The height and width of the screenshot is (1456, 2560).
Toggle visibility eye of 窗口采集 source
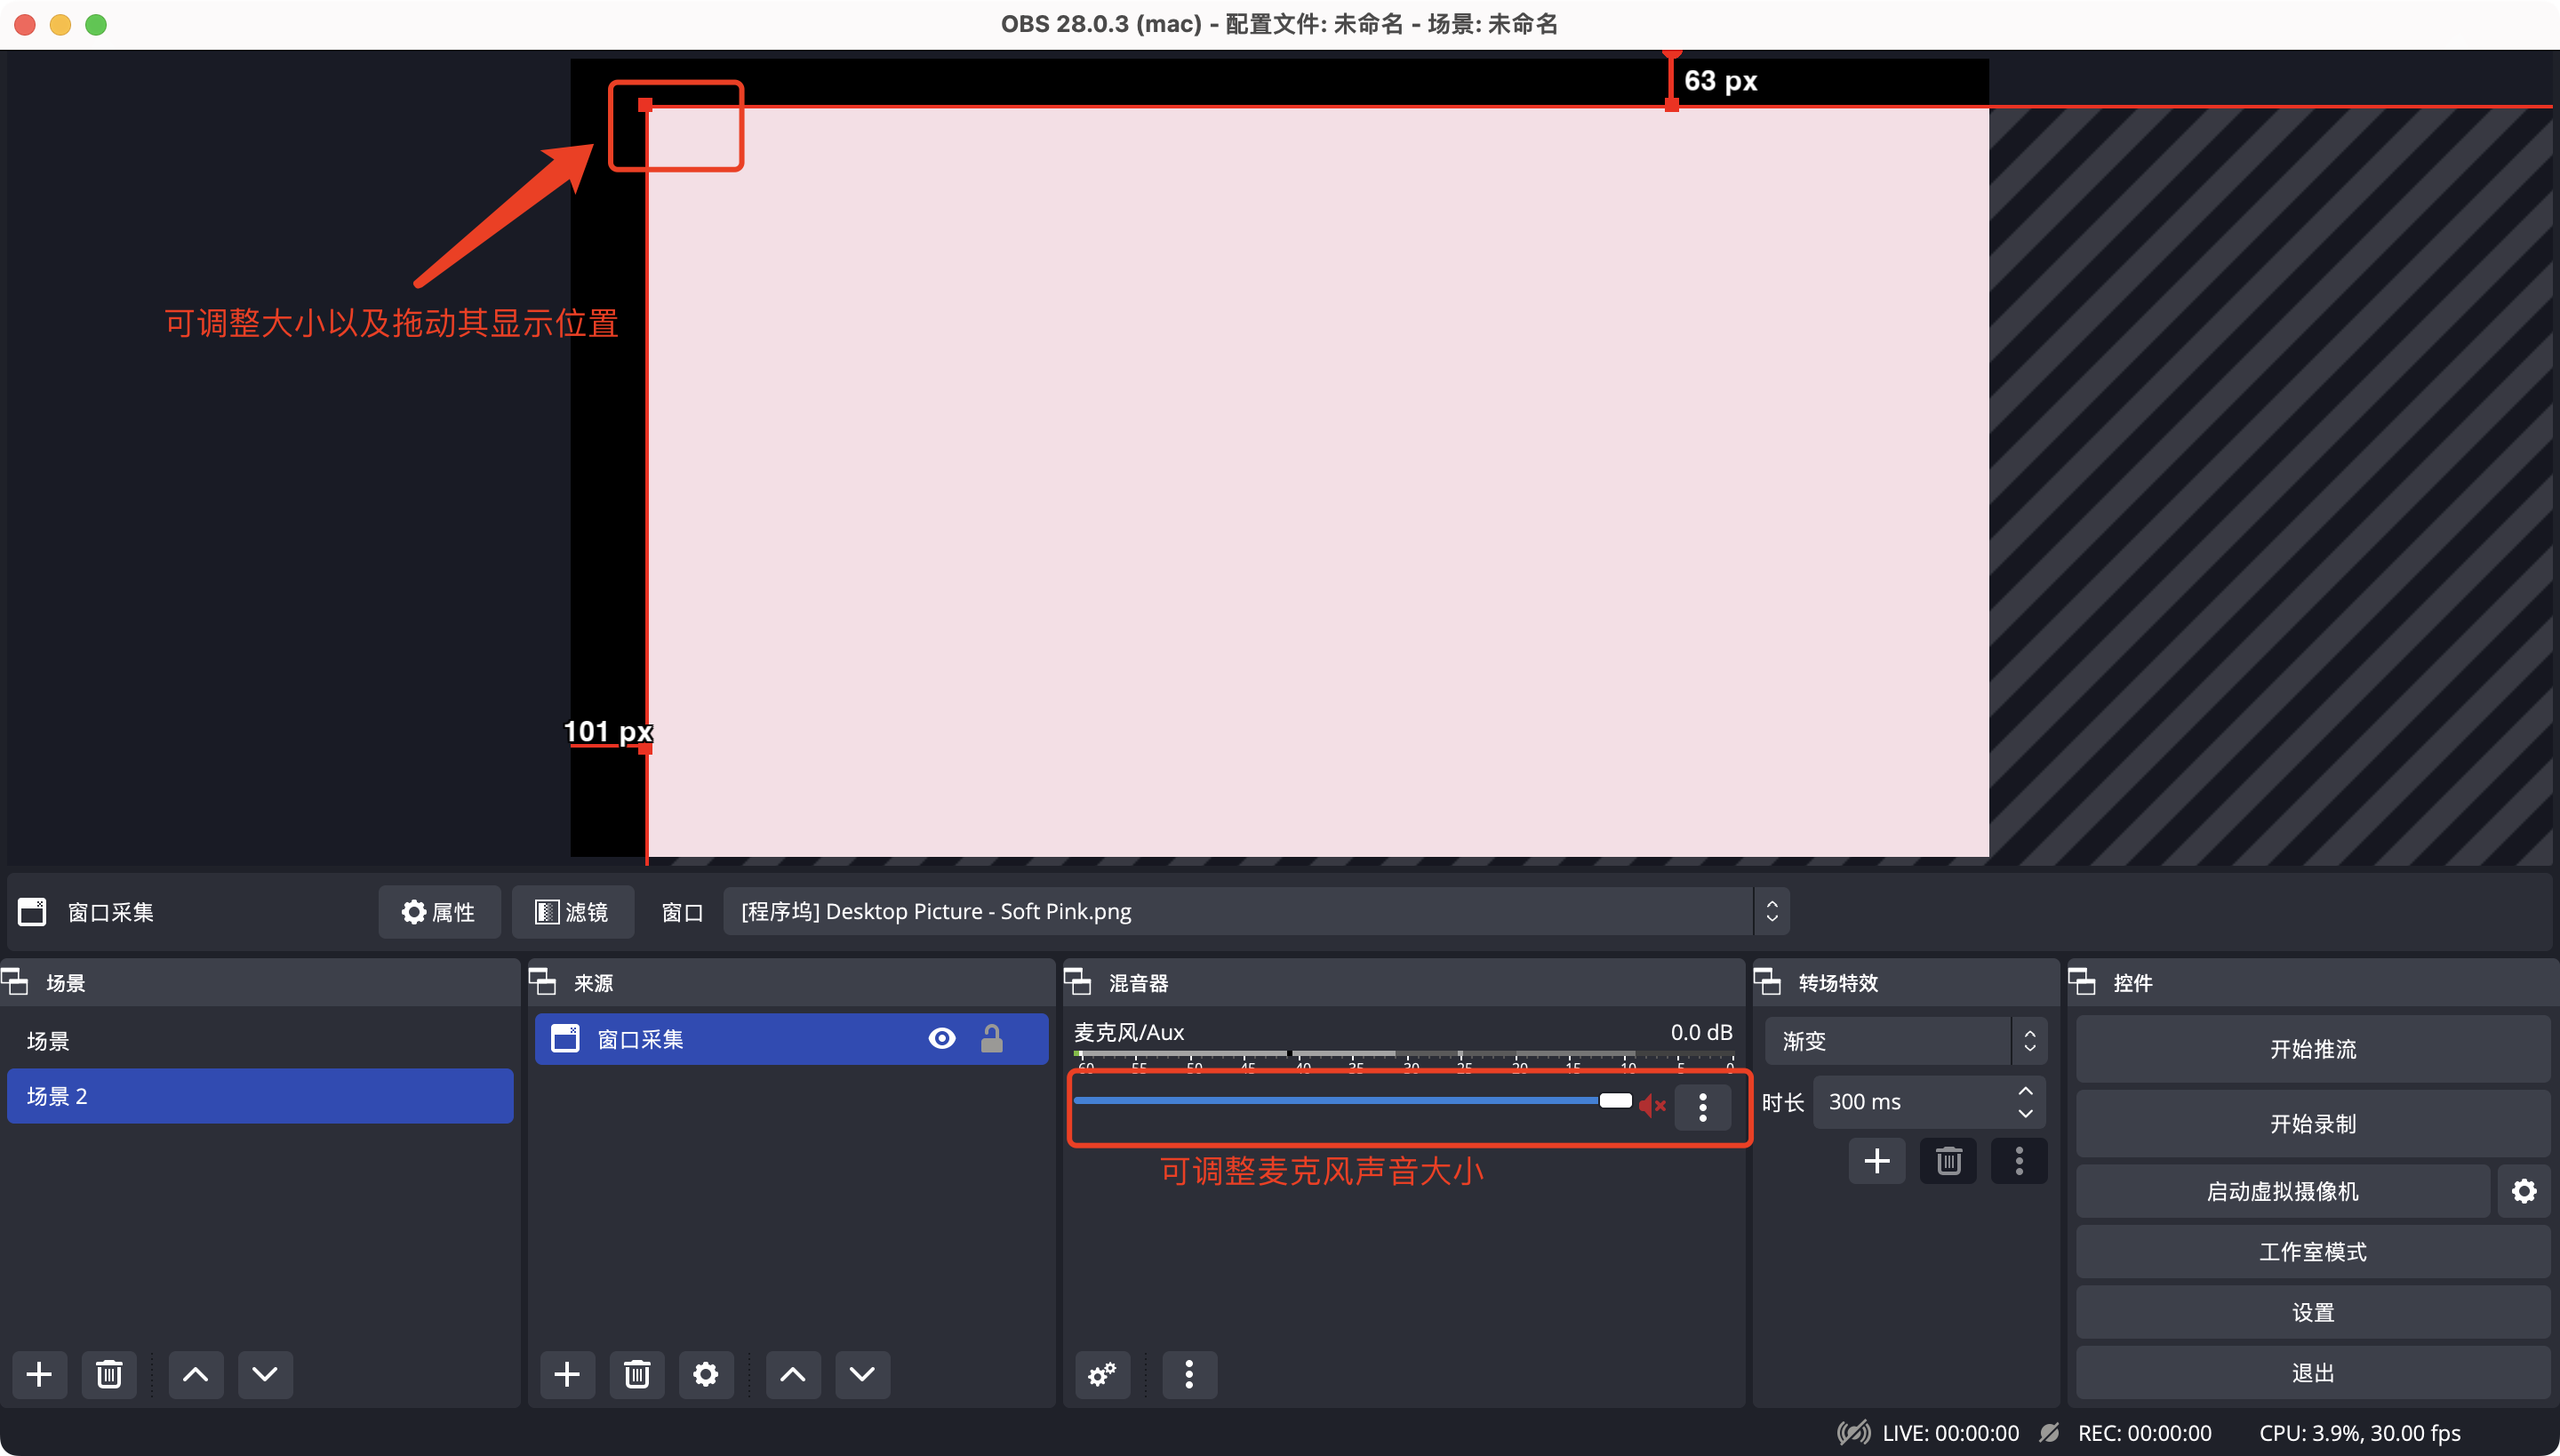click(x=942, y=1039)
